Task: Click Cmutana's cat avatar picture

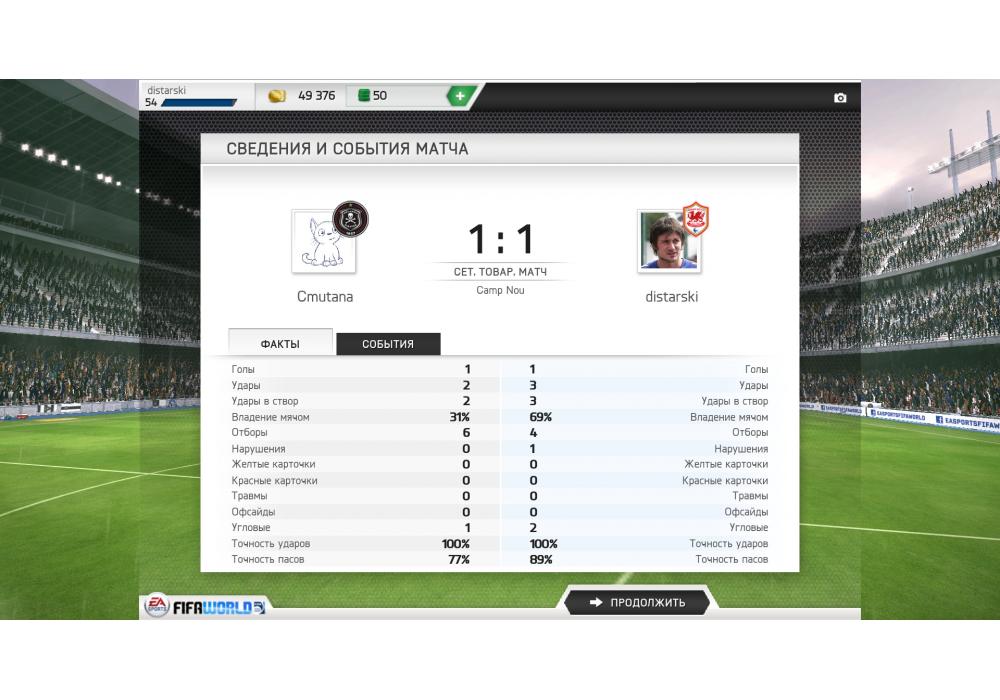Action: coord(323,242)
